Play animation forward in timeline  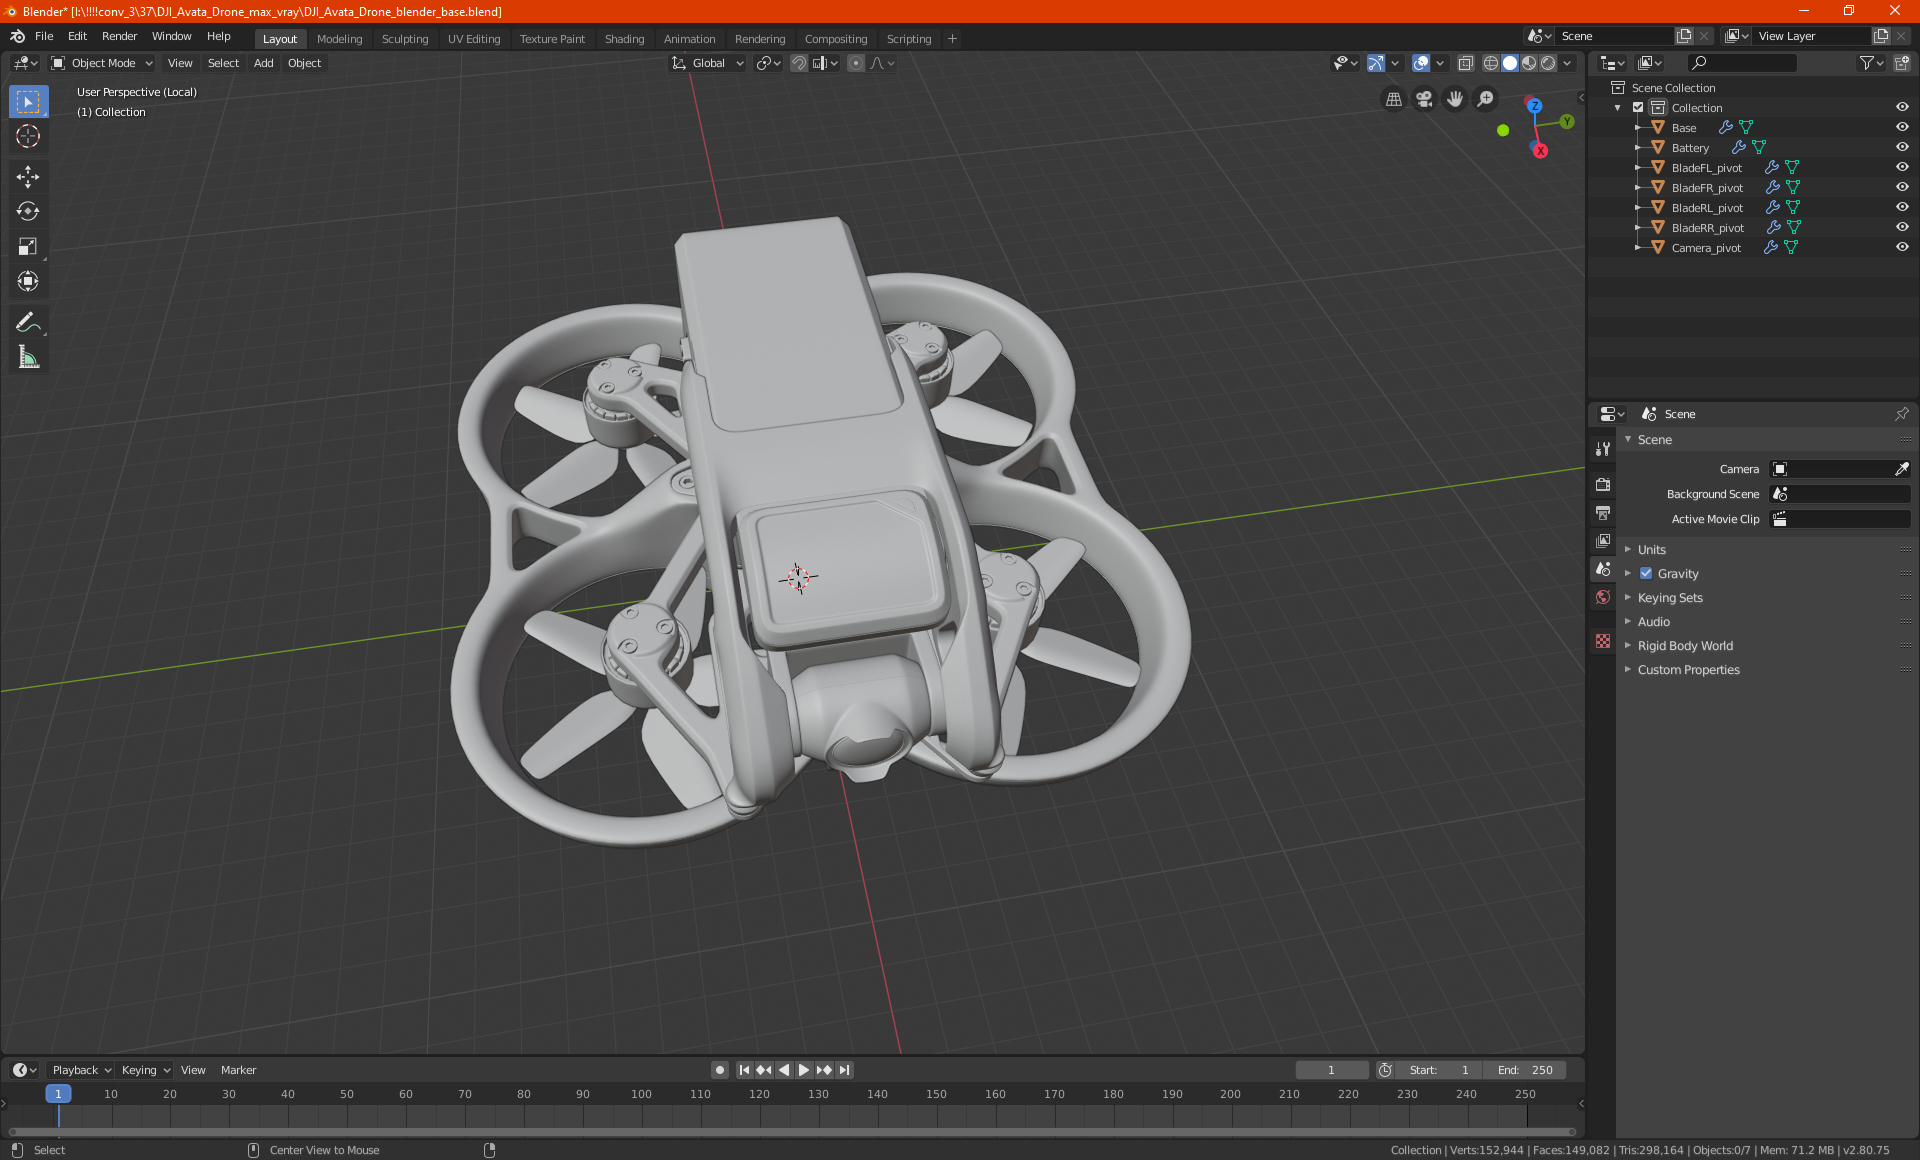pos(804,1070)
